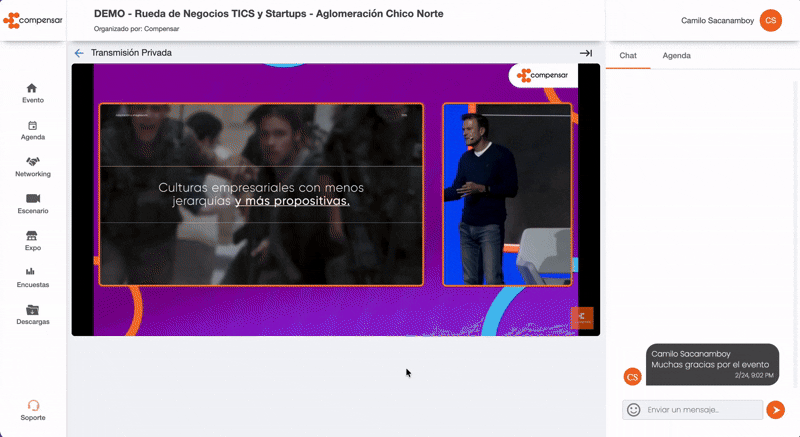Click the Compensar logo in top left
800x437 pixels.
[33, 20]
